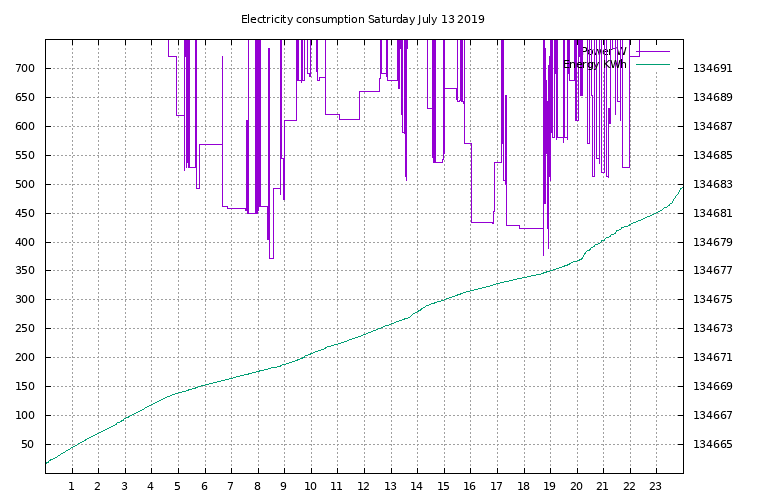768x500 pixels.
Task: Select left axis label '50'
Action: point(28,444)
